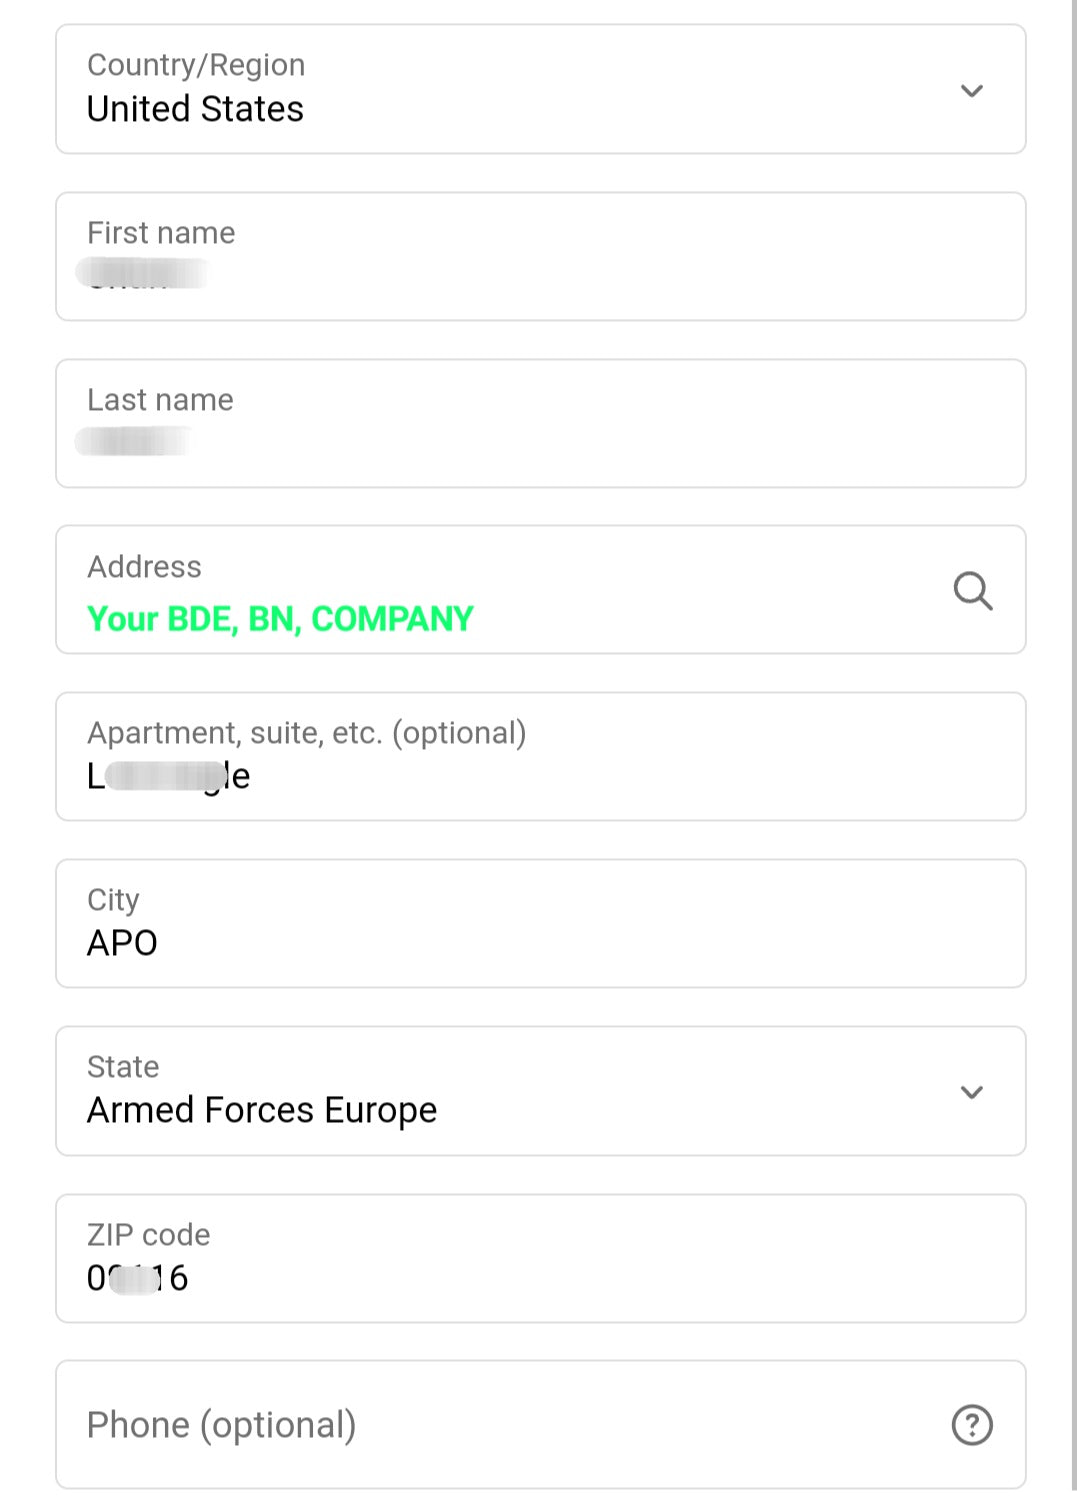Select the 'United States' country value
The height and width of the screenshot is (1508, 1077).
(195, 109)
